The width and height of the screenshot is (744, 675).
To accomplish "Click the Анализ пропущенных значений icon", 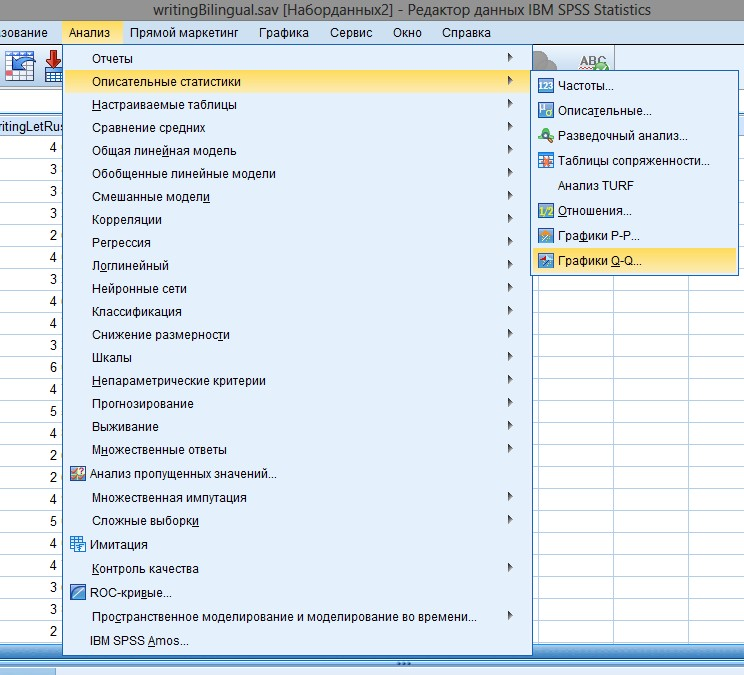I will (x=78, y=473).
